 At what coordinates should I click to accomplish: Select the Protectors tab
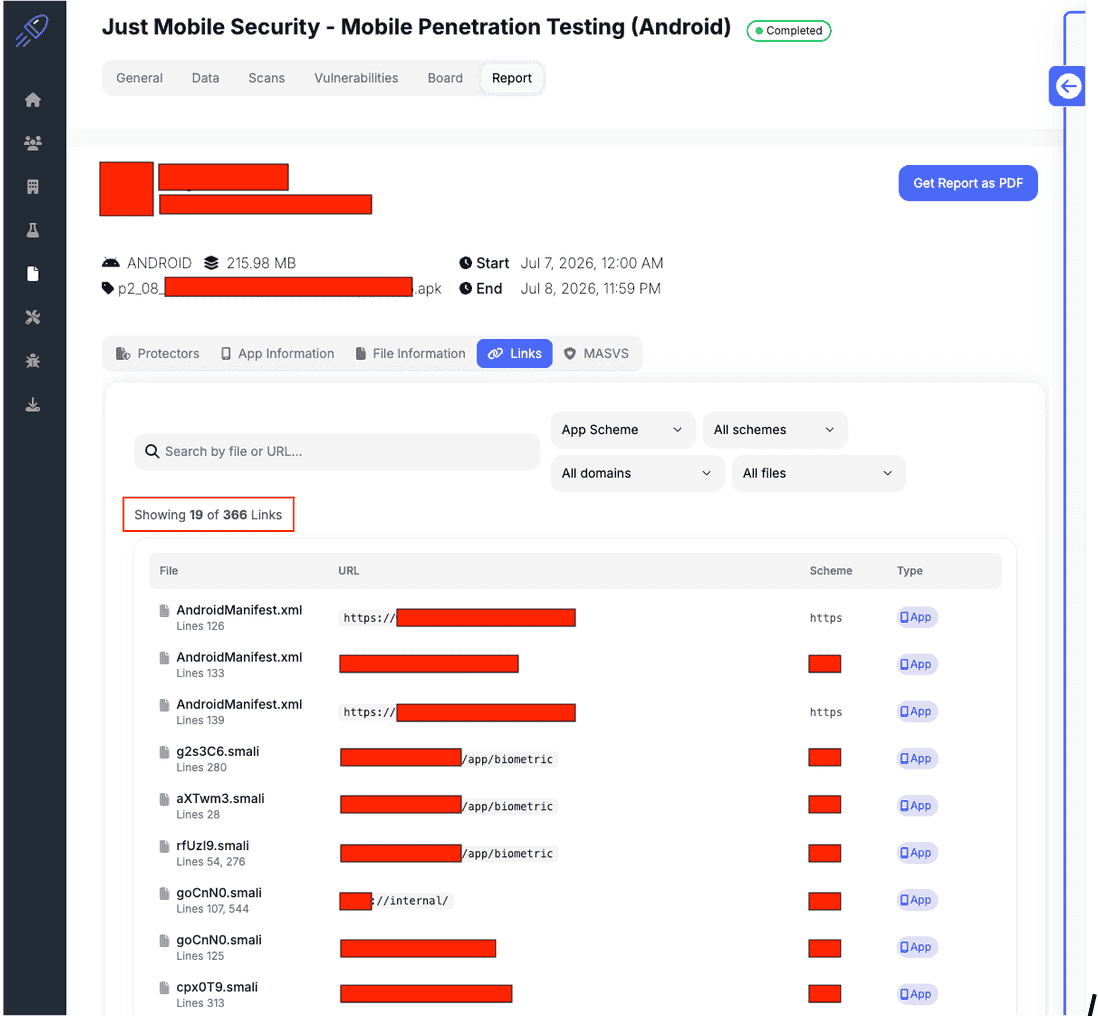(x=158, y=354)
